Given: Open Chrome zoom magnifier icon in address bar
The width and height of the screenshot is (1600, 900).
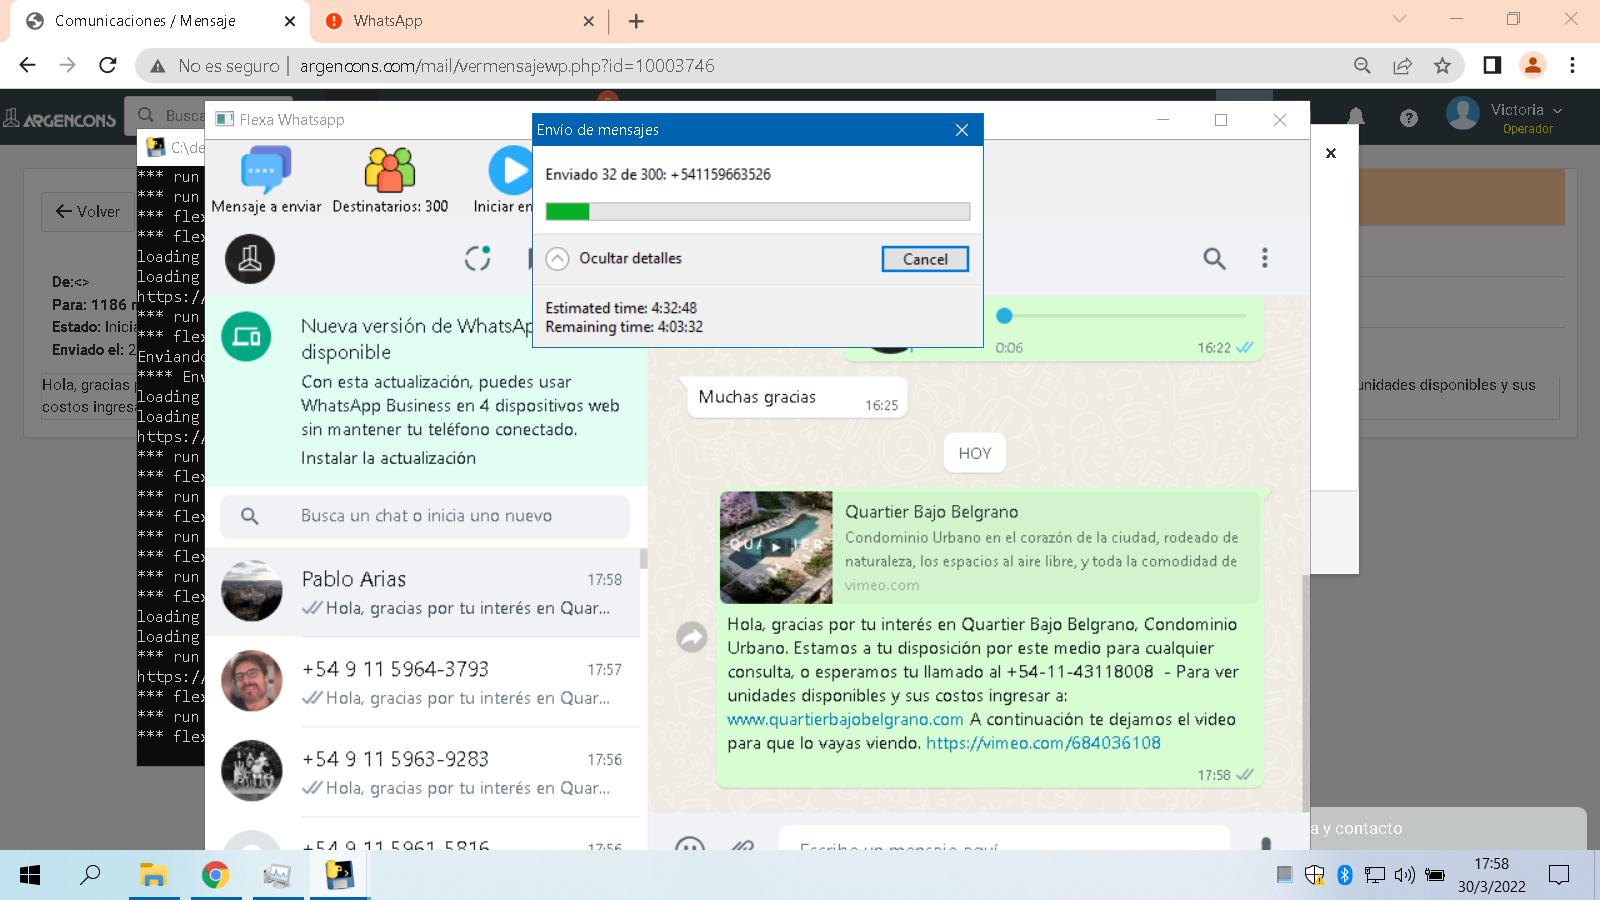Looking at the screenshot, I should click(x=1362, y=65).
